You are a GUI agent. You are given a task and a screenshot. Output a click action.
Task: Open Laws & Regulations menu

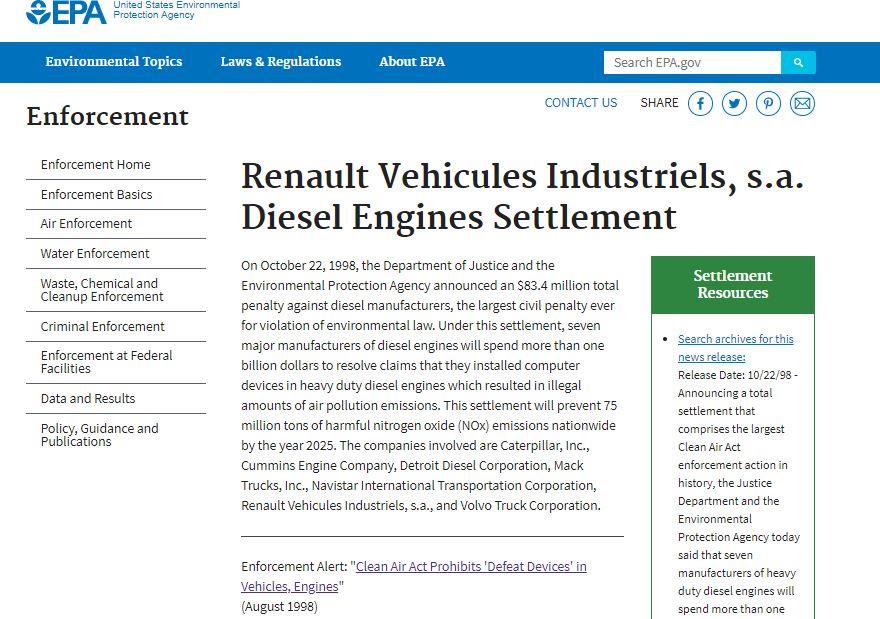[x=281, y=62]
